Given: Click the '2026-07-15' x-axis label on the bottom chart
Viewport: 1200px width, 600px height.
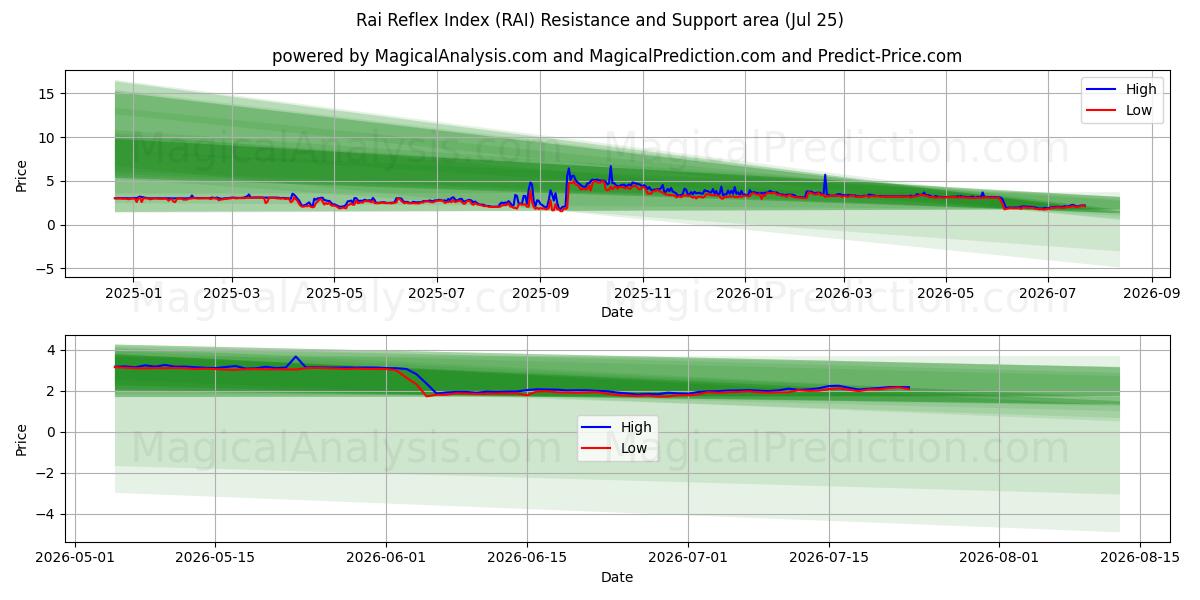Looking at the screenshot, I should pyautogui.click(x=829, y=557).
